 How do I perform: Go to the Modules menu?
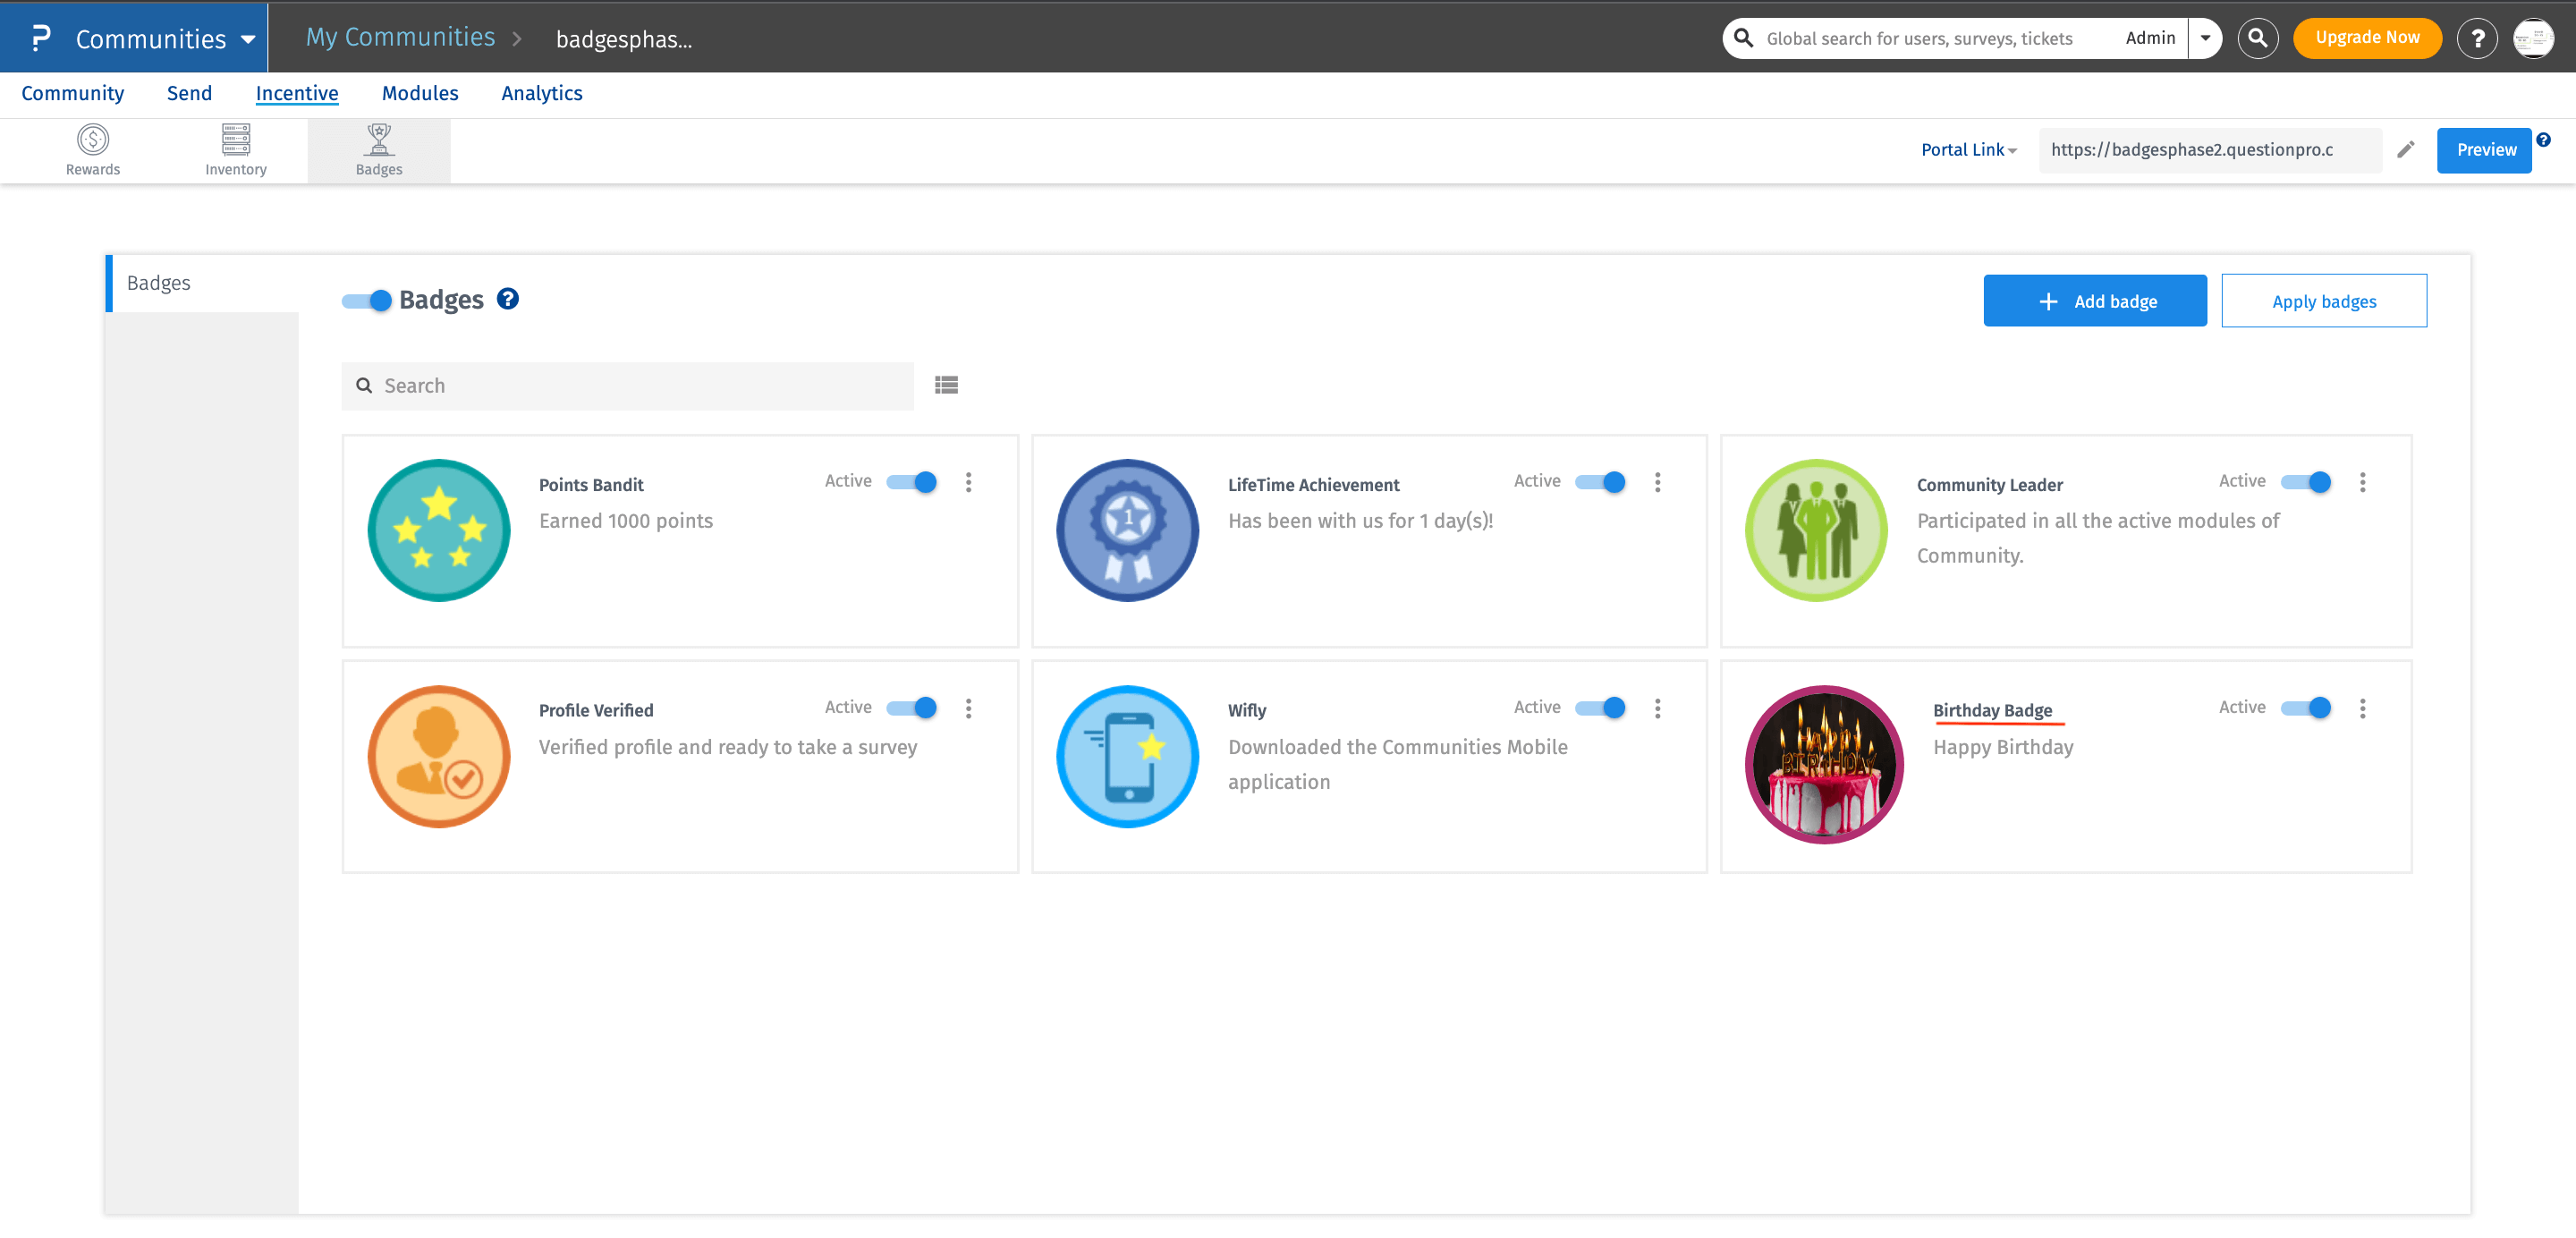click(x=419, y=93)
